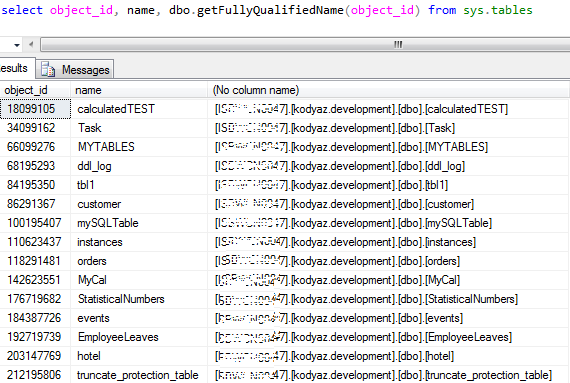Viewport: 570px width, 383px height.
Task: Select cell 142623551
Action: click(35, 280)
